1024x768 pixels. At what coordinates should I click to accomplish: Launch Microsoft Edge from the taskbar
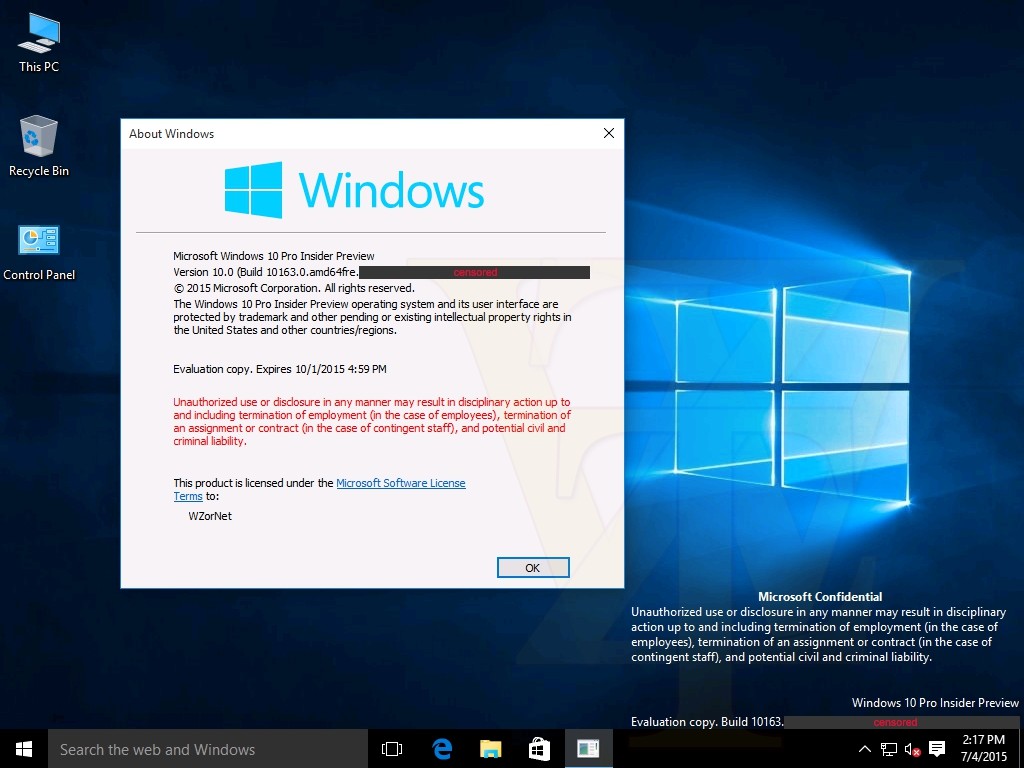click(441, 749)
